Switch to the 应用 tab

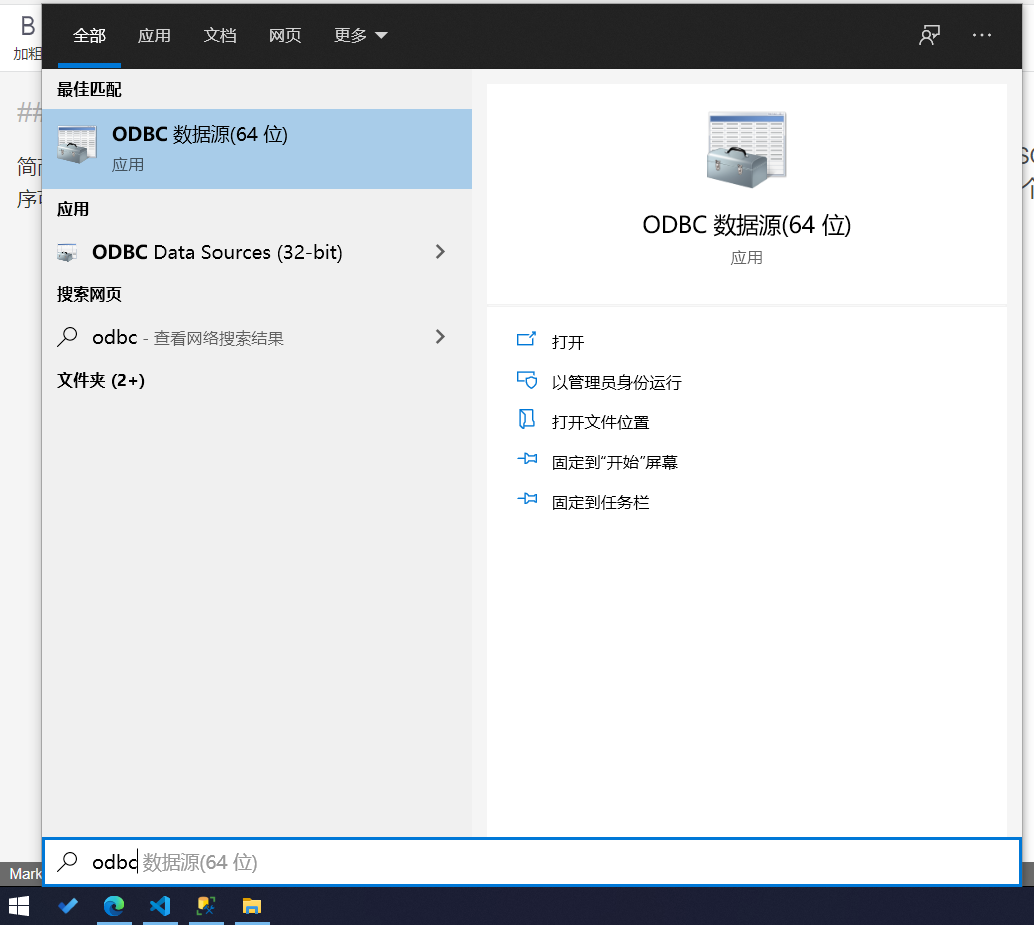[x=154, y=35]
